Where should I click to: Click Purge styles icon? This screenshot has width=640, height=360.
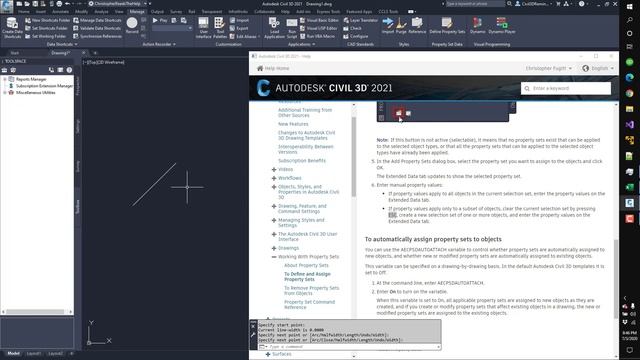(401, 25)
